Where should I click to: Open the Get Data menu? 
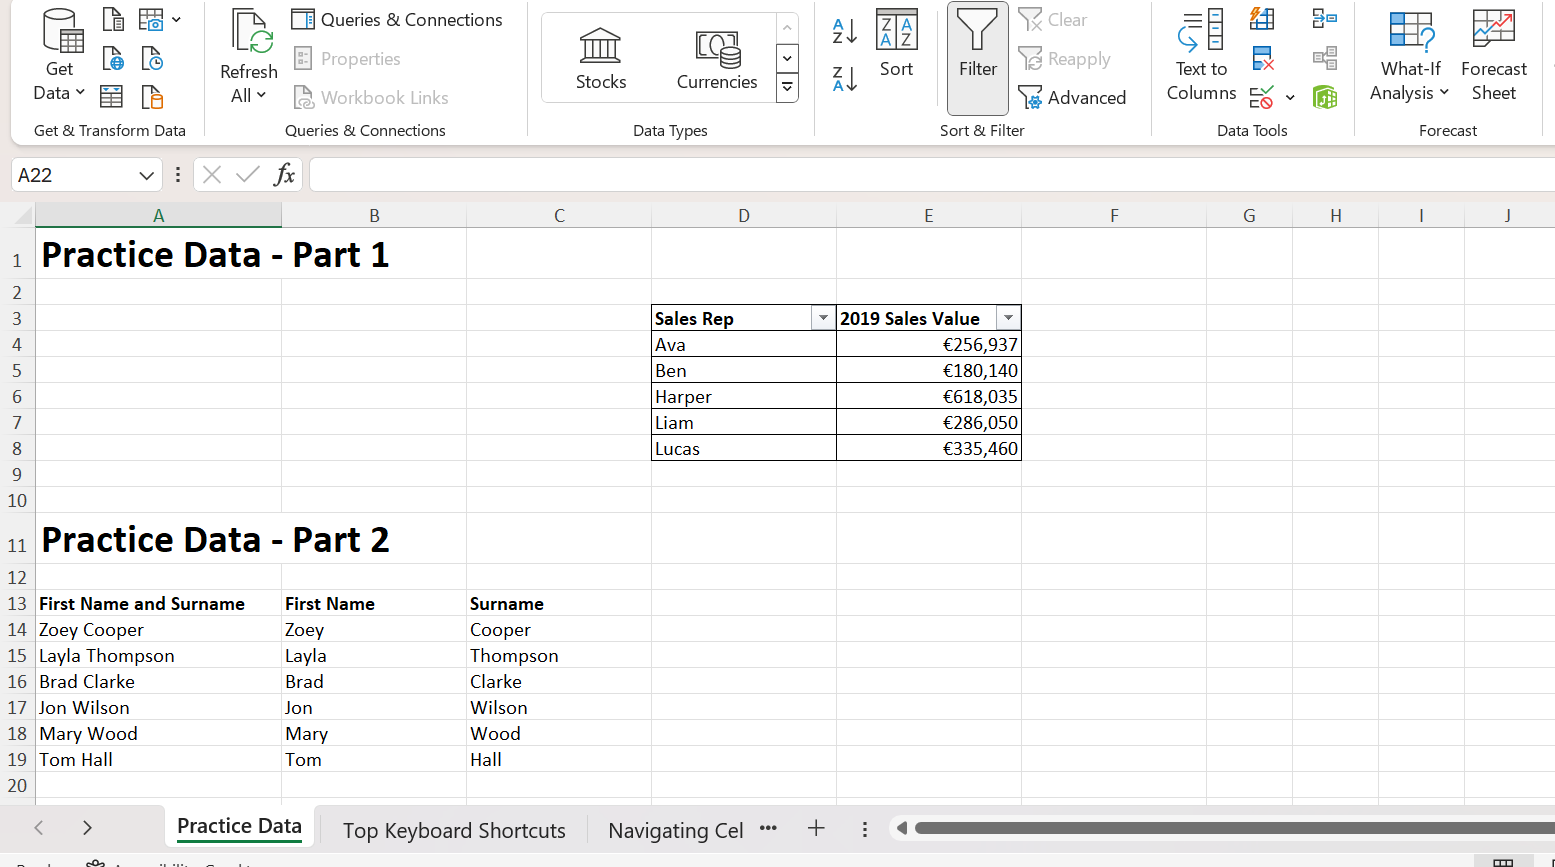[x=59, y=56]
